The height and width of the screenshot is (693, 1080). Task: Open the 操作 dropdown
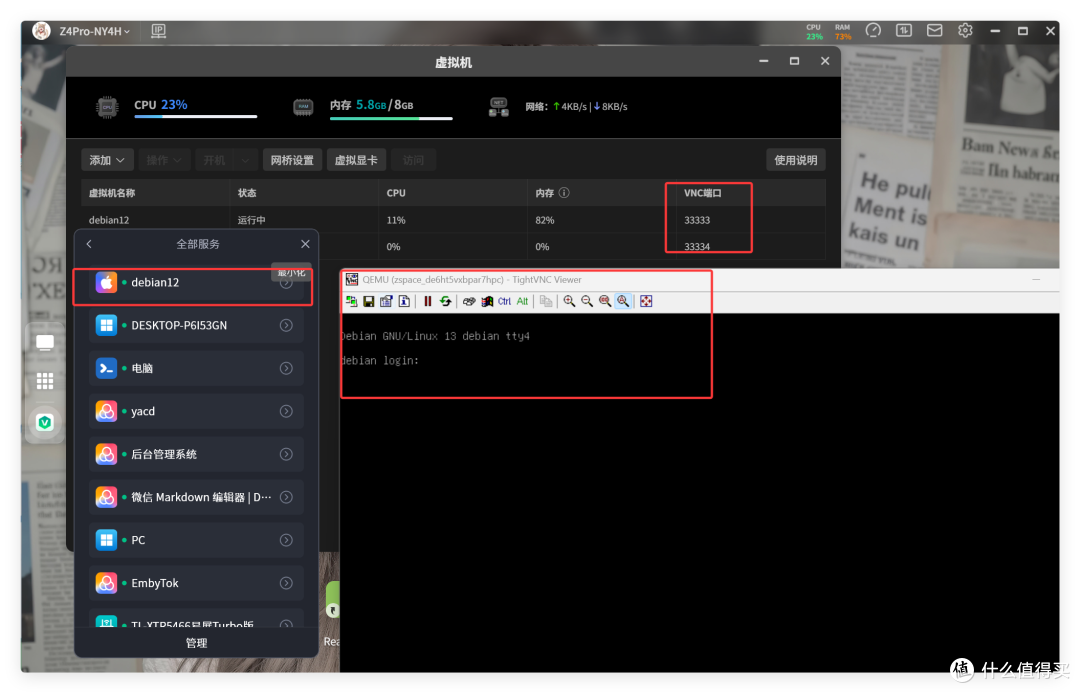click(x=164, y=160)
